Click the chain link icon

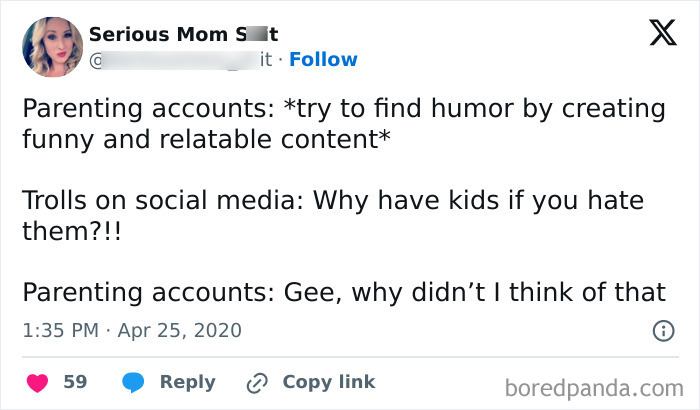(x=260, y=382)
